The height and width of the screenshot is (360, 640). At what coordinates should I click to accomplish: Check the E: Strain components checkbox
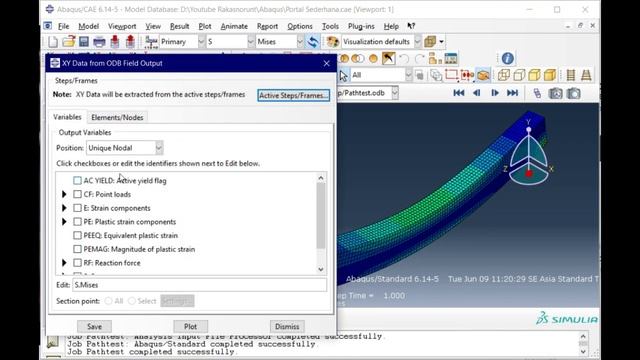(x=78, y=208)
